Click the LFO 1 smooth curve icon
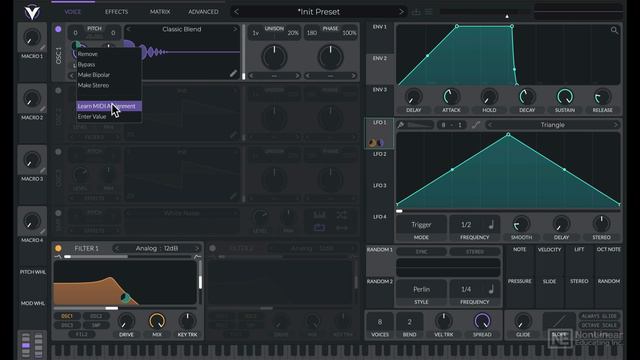Image resolution: width=640 pixels, height=360 pixels. tap(476, 125)
